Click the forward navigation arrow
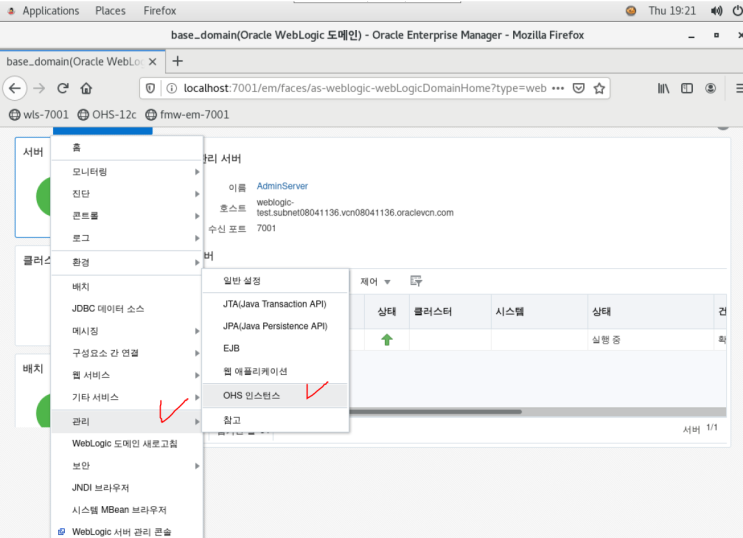Screen dimensions: 743x538 click(x=39, y=88)
